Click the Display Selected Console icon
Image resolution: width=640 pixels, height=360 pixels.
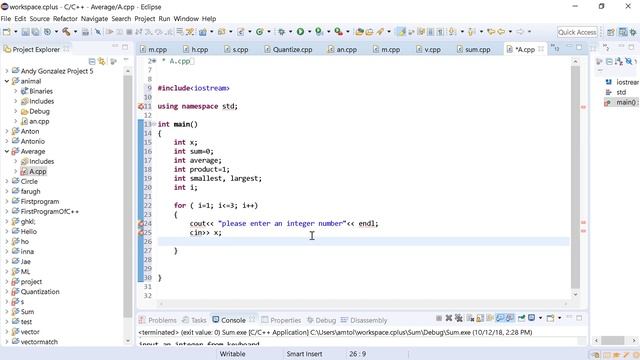pos(532,318)
